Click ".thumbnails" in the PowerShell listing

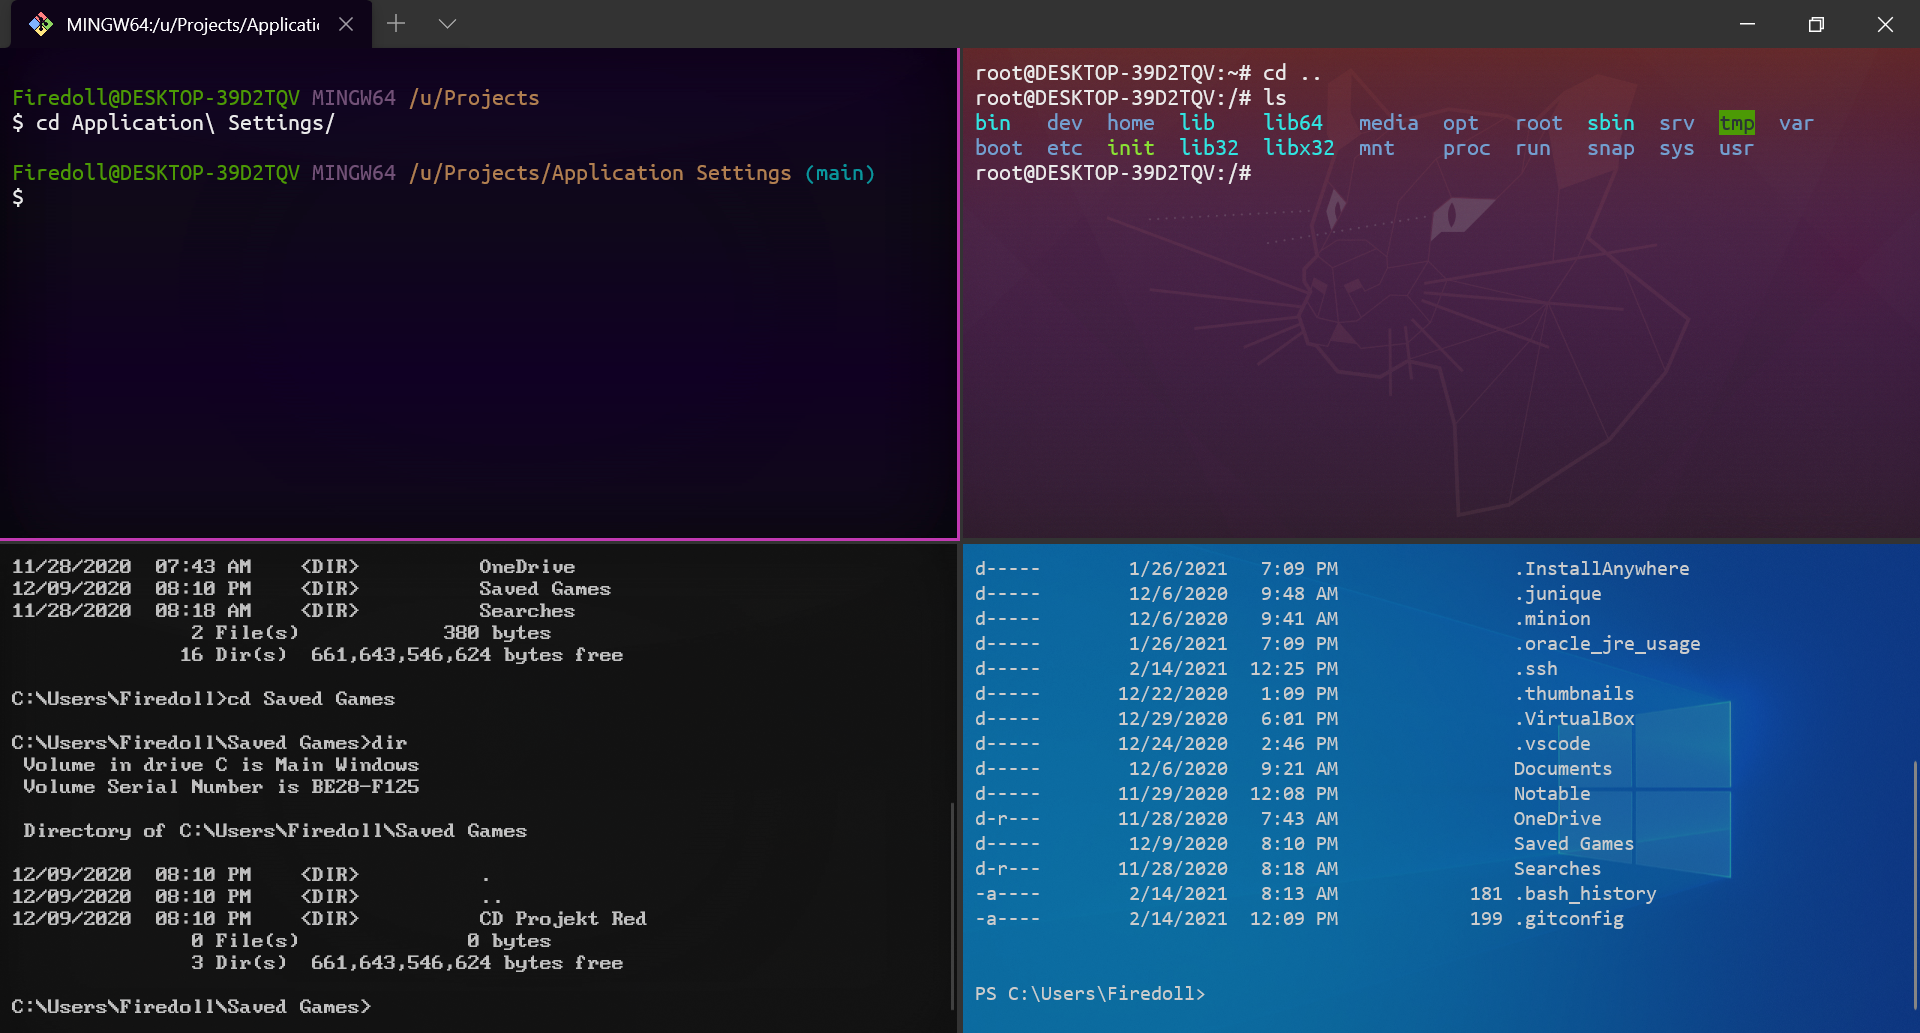pyautogui.click(x=1574, y=694)
